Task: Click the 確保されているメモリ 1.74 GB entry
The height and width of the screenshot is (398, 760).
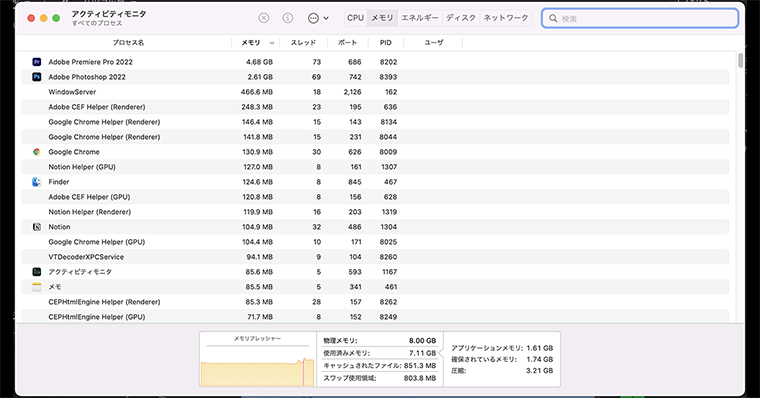Action: click(502, 359)
